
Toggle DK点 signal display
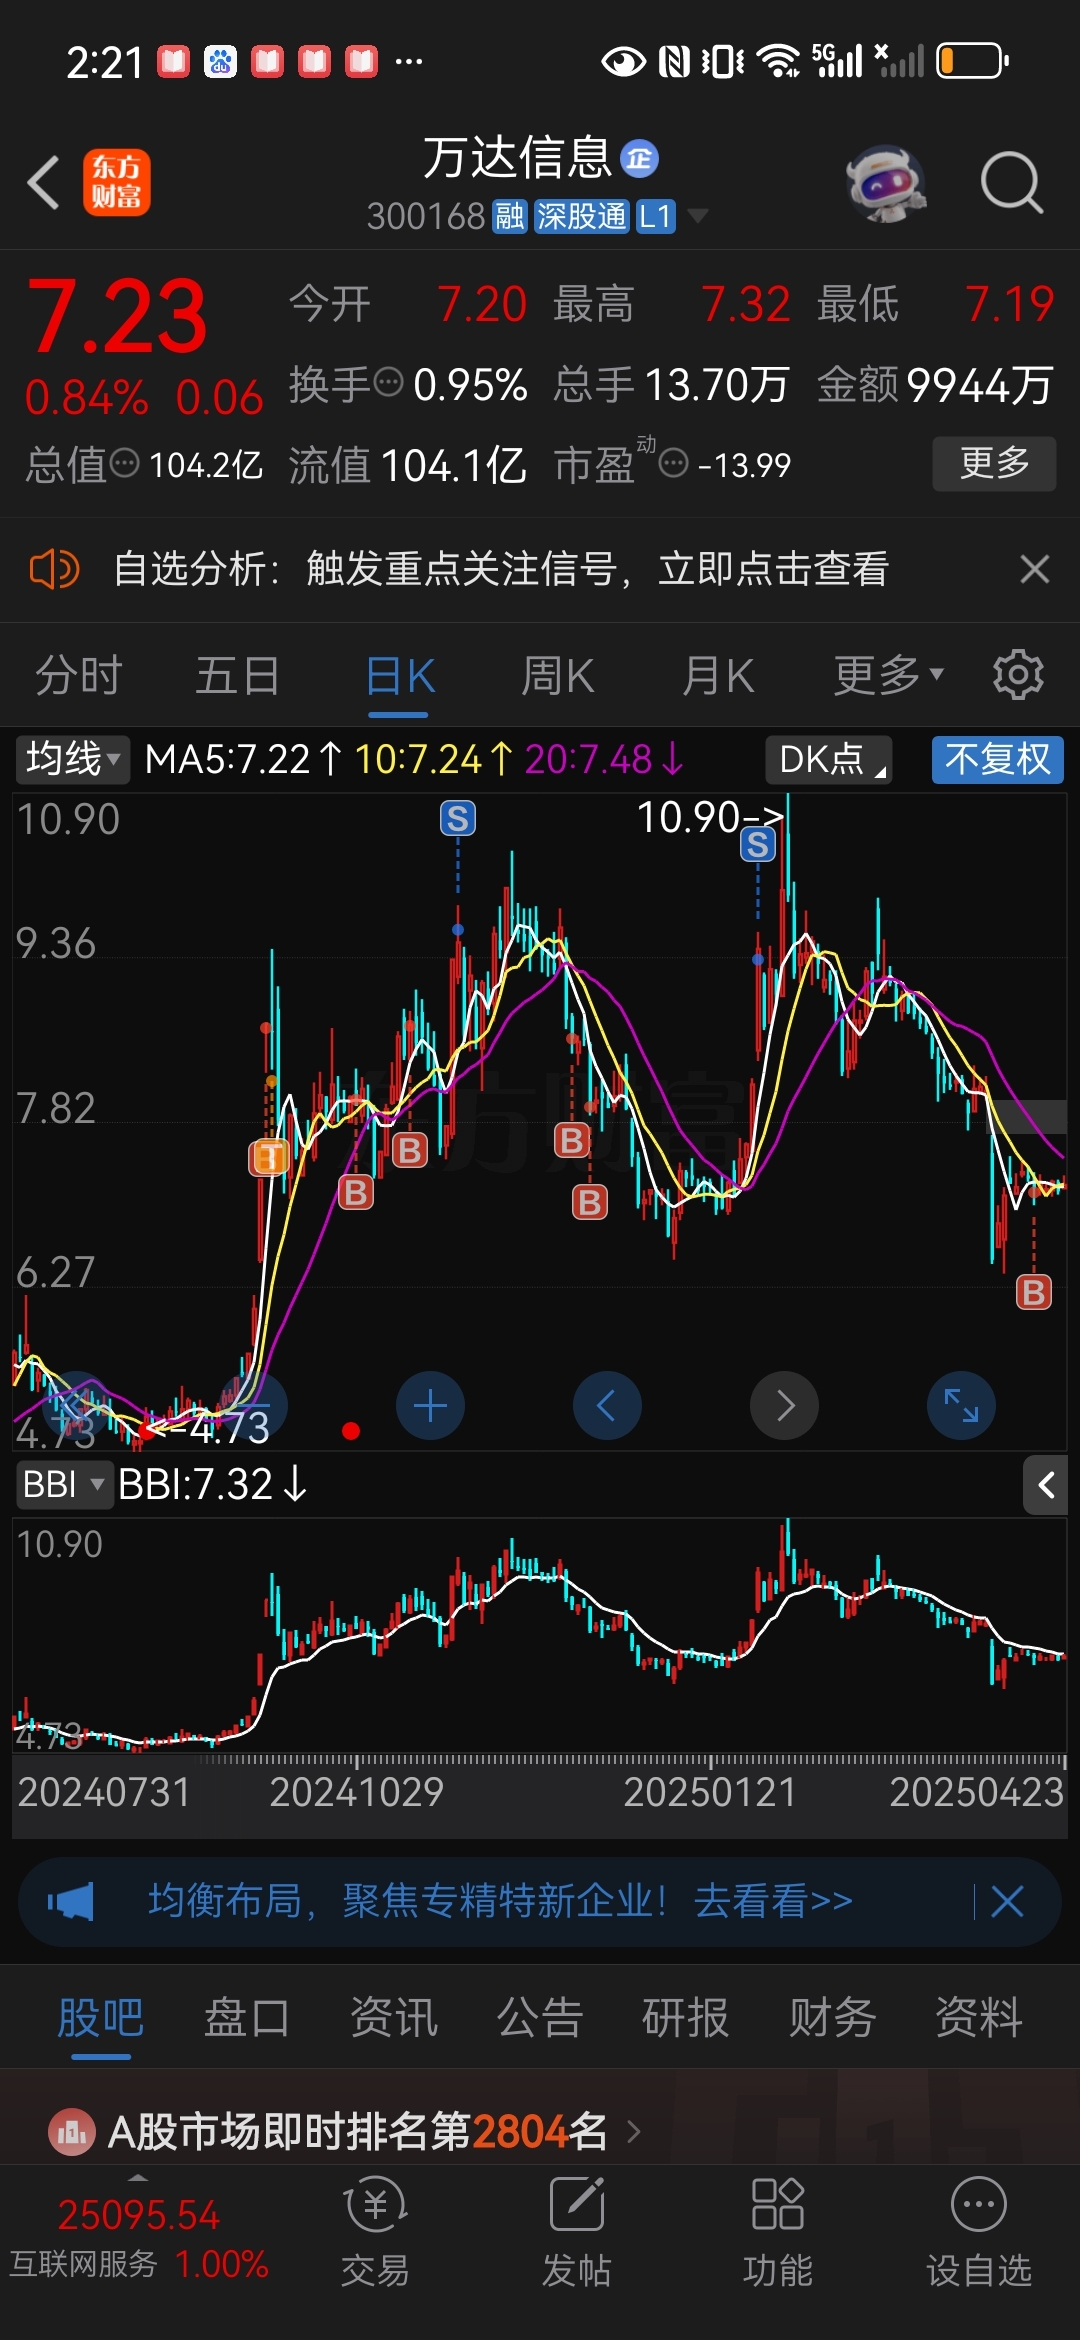click(x=829, y=759)
